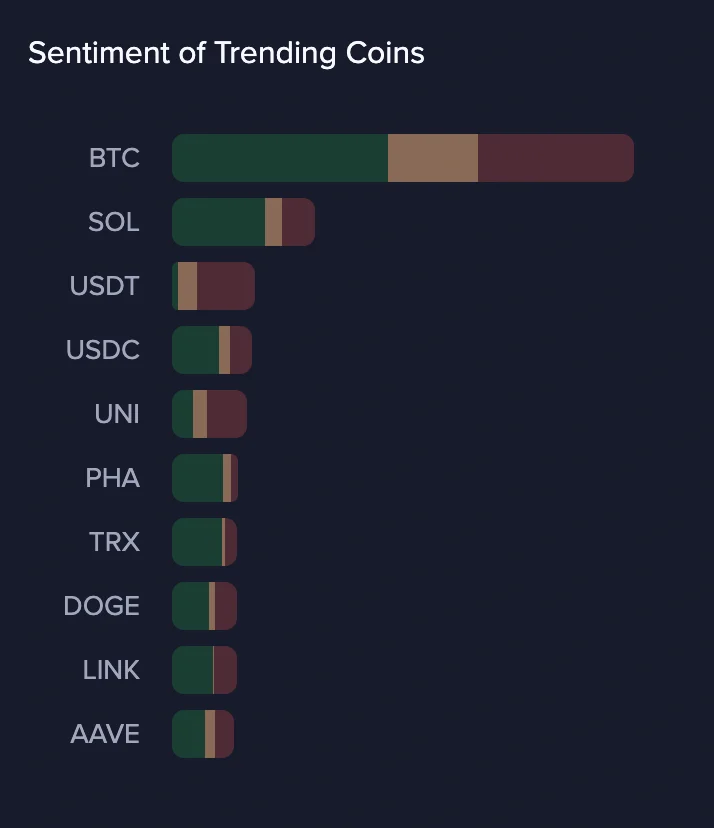Click the AAVE coin label
The image size is (714, 828).
[105, 734]
